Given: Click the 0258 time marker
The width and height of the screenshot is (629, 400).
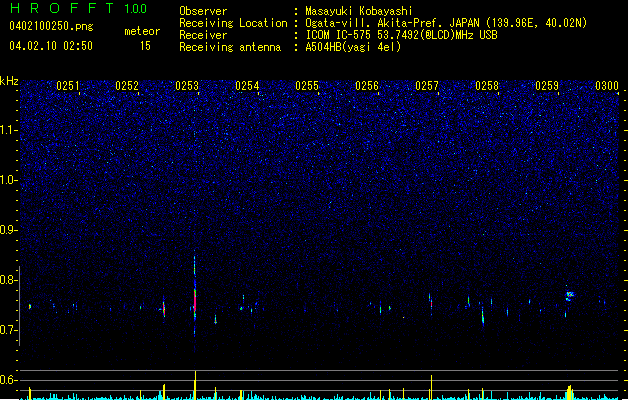Looking at the screenshot, I should pyautogui.click(x=487, y=86).
